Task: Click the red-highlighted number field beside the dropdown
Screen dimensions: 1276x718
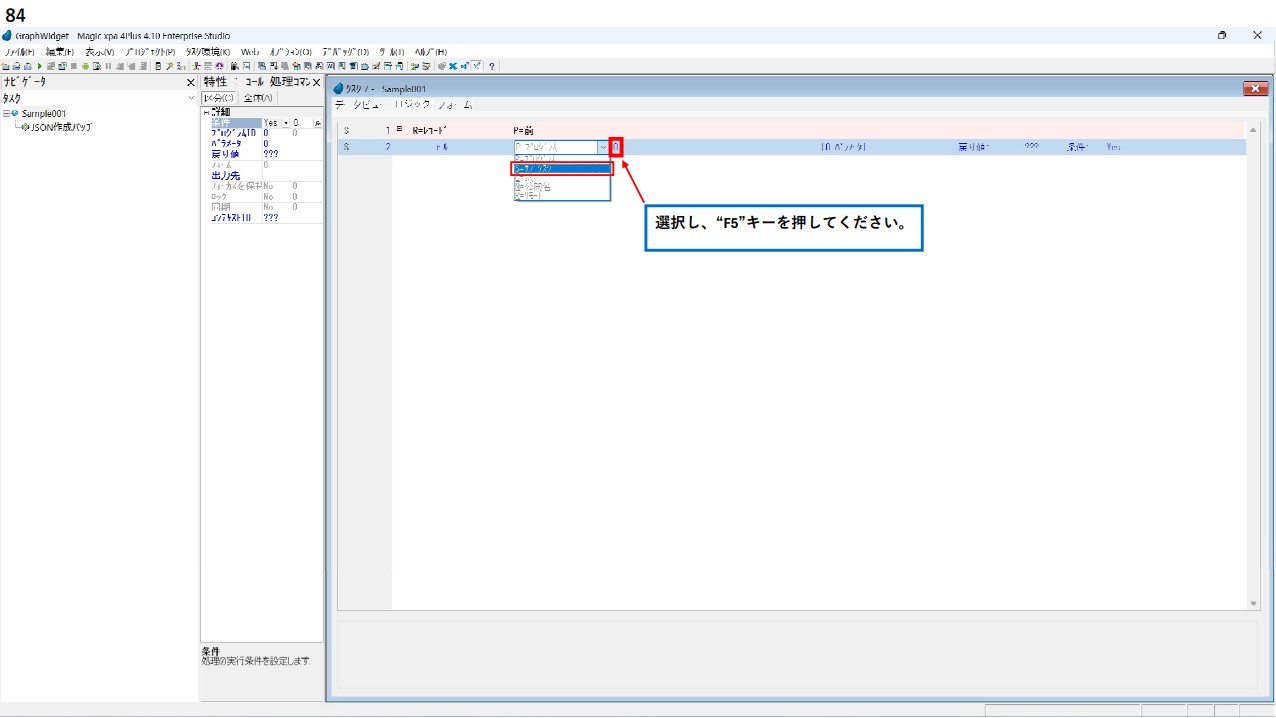Action: click(x=616, y=147)
